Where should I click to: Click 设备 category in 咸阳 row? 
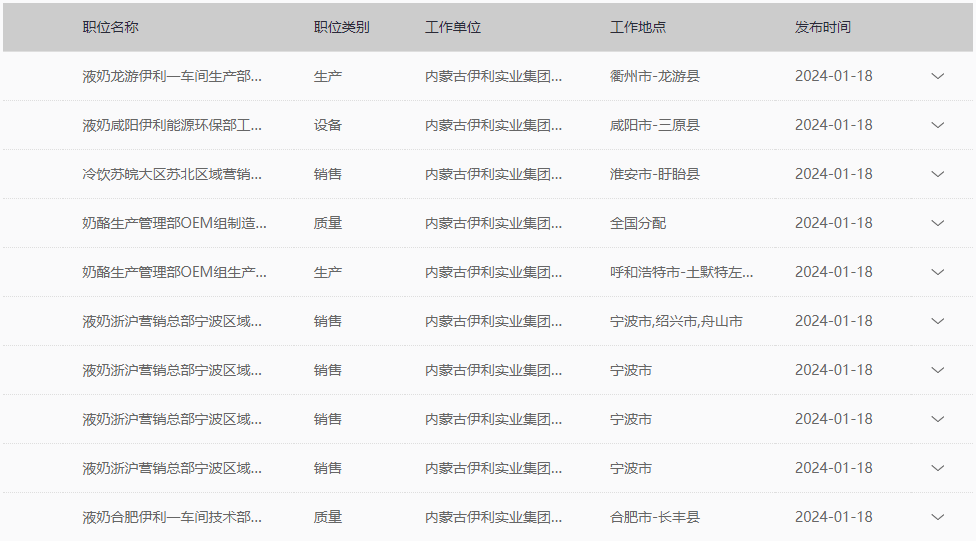coord(327,125)
